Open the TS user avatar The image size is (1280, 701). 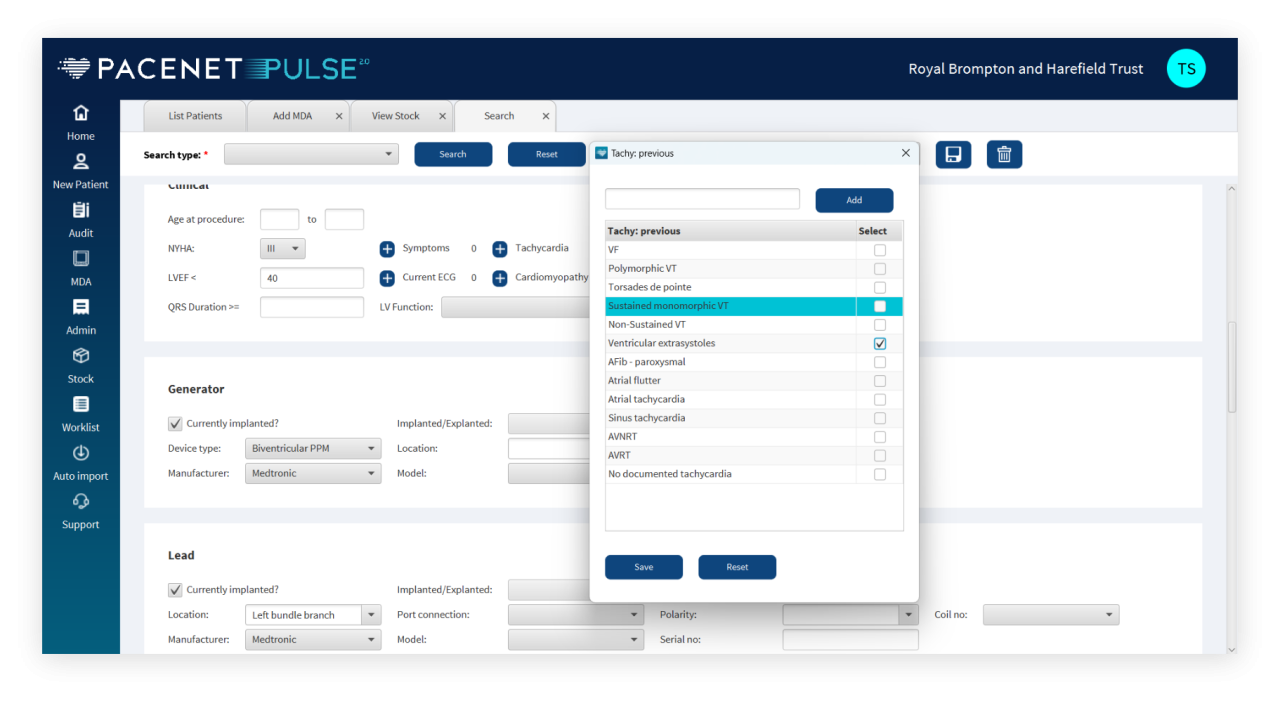click(1186, 69)
